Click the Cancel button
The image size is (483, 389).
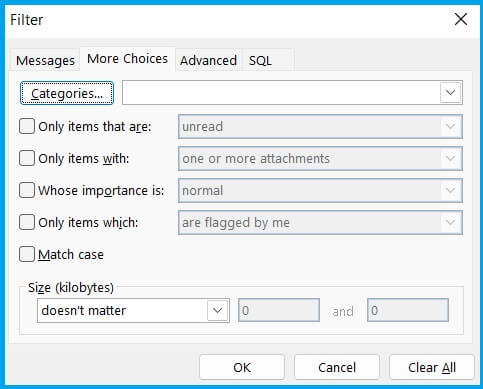click(337, 367)
